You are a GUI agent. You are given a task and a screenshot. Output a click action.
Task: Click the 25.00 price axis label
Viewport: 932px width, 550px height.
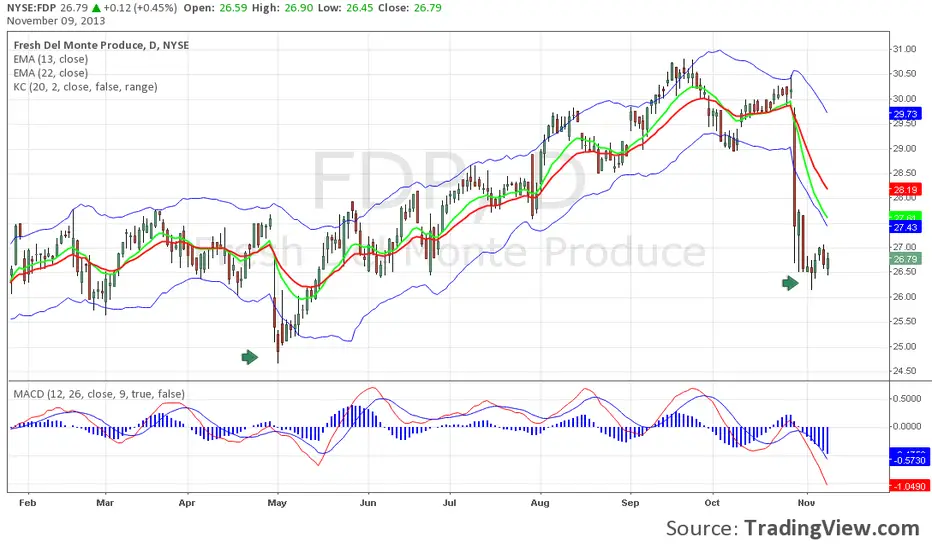point(905,346)
